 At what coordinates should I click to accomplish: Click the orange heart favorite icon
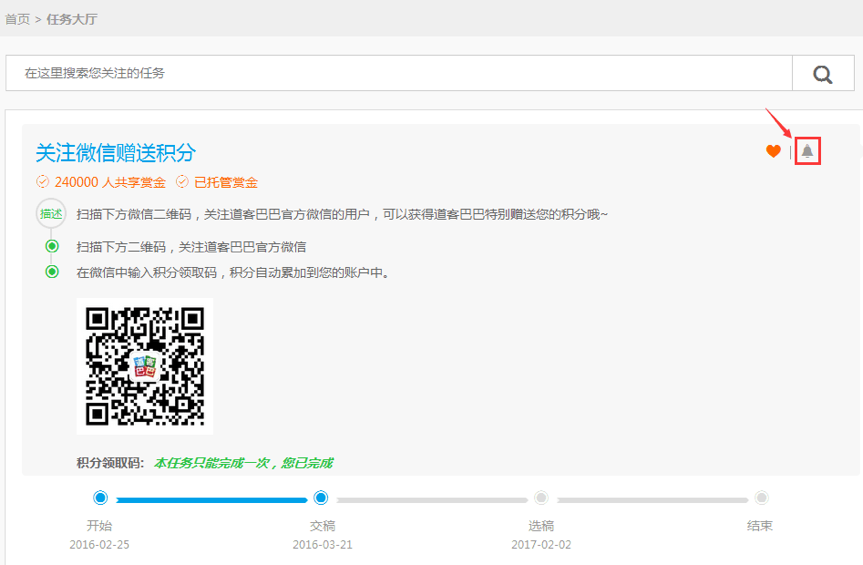[x=773, y=151]
